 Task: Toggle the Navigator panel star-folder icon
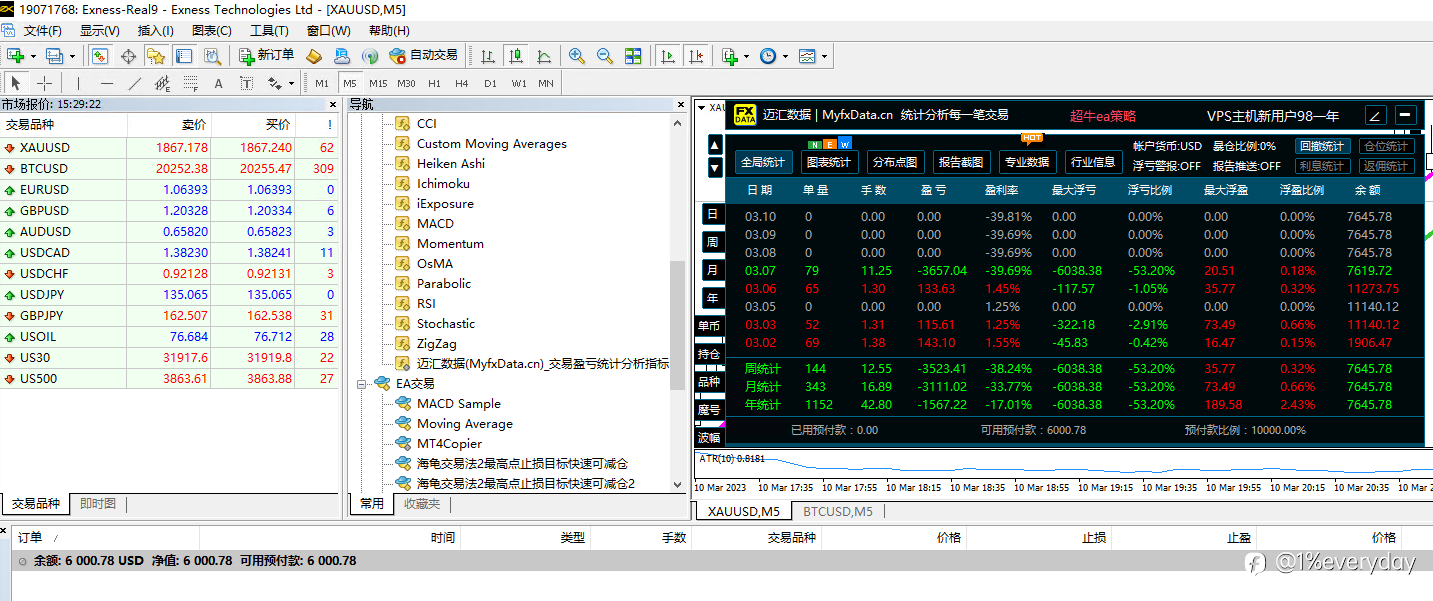pyautogui.click(x=155, y=56)
